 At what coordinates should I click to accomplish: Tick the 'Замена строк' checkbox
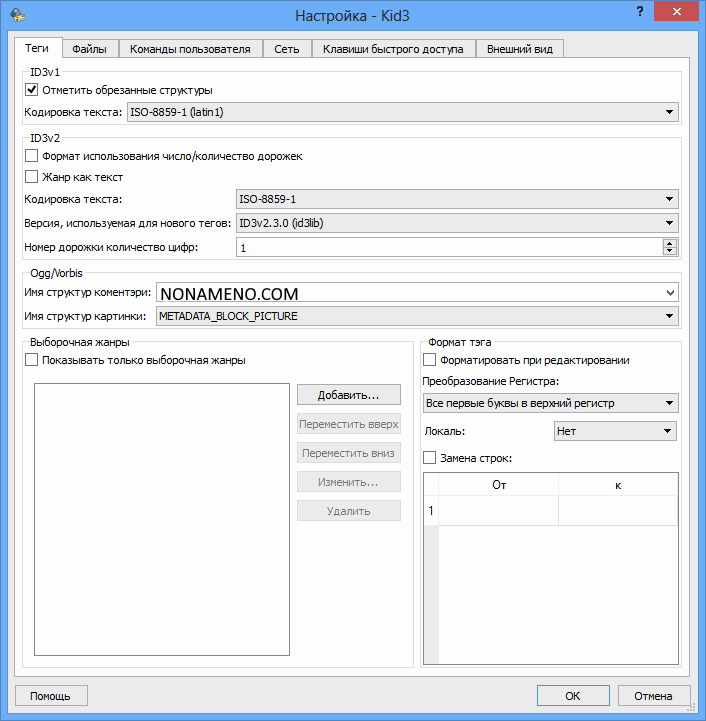pyautogui.click(x=430, y=458)
